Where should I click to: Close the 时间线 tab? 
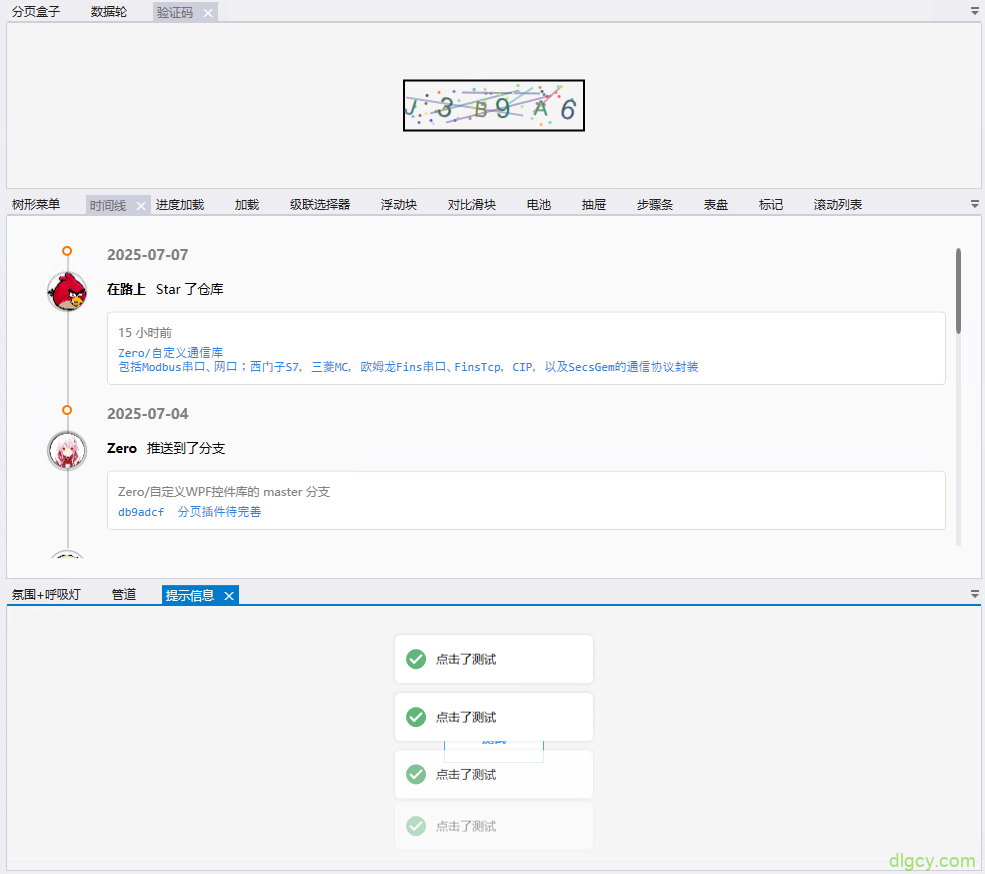[141, 205]
